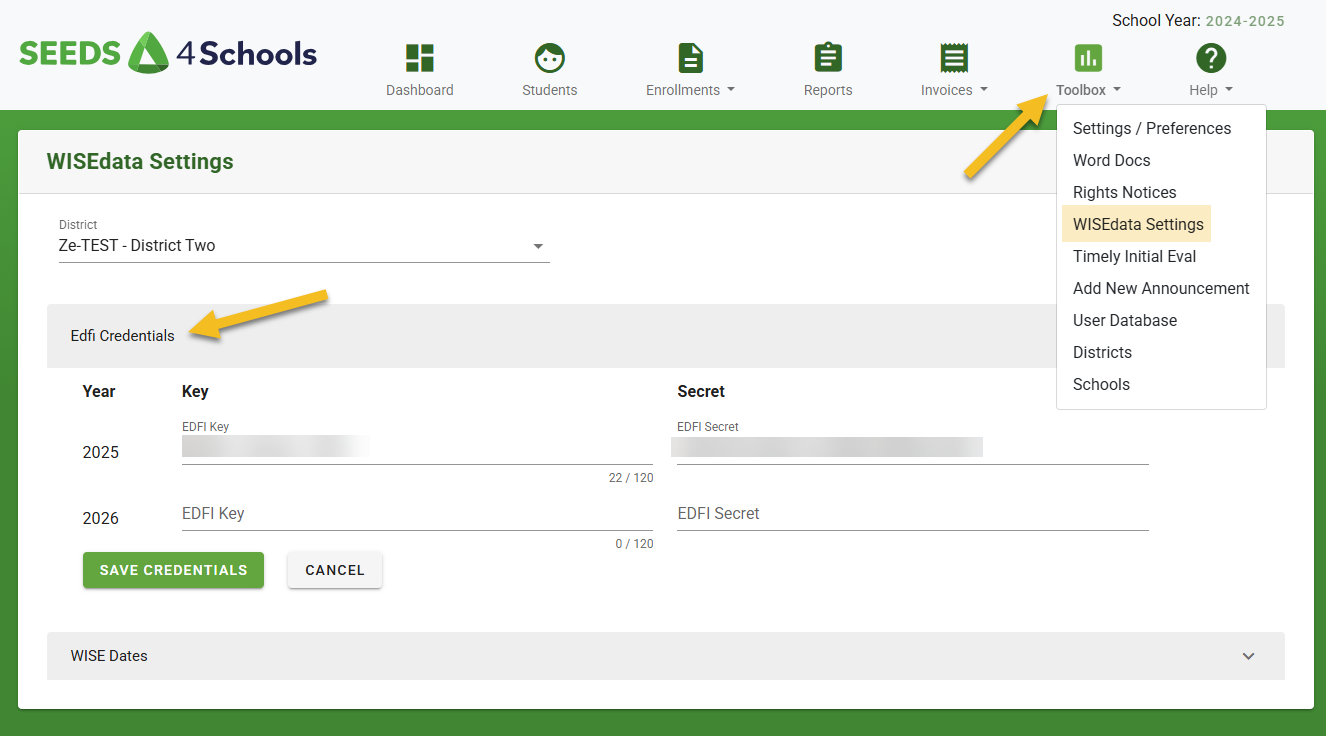This screenshot has width=1326, height=736.
Task: Click the Year column header
Action: click(x=99, y=391)
